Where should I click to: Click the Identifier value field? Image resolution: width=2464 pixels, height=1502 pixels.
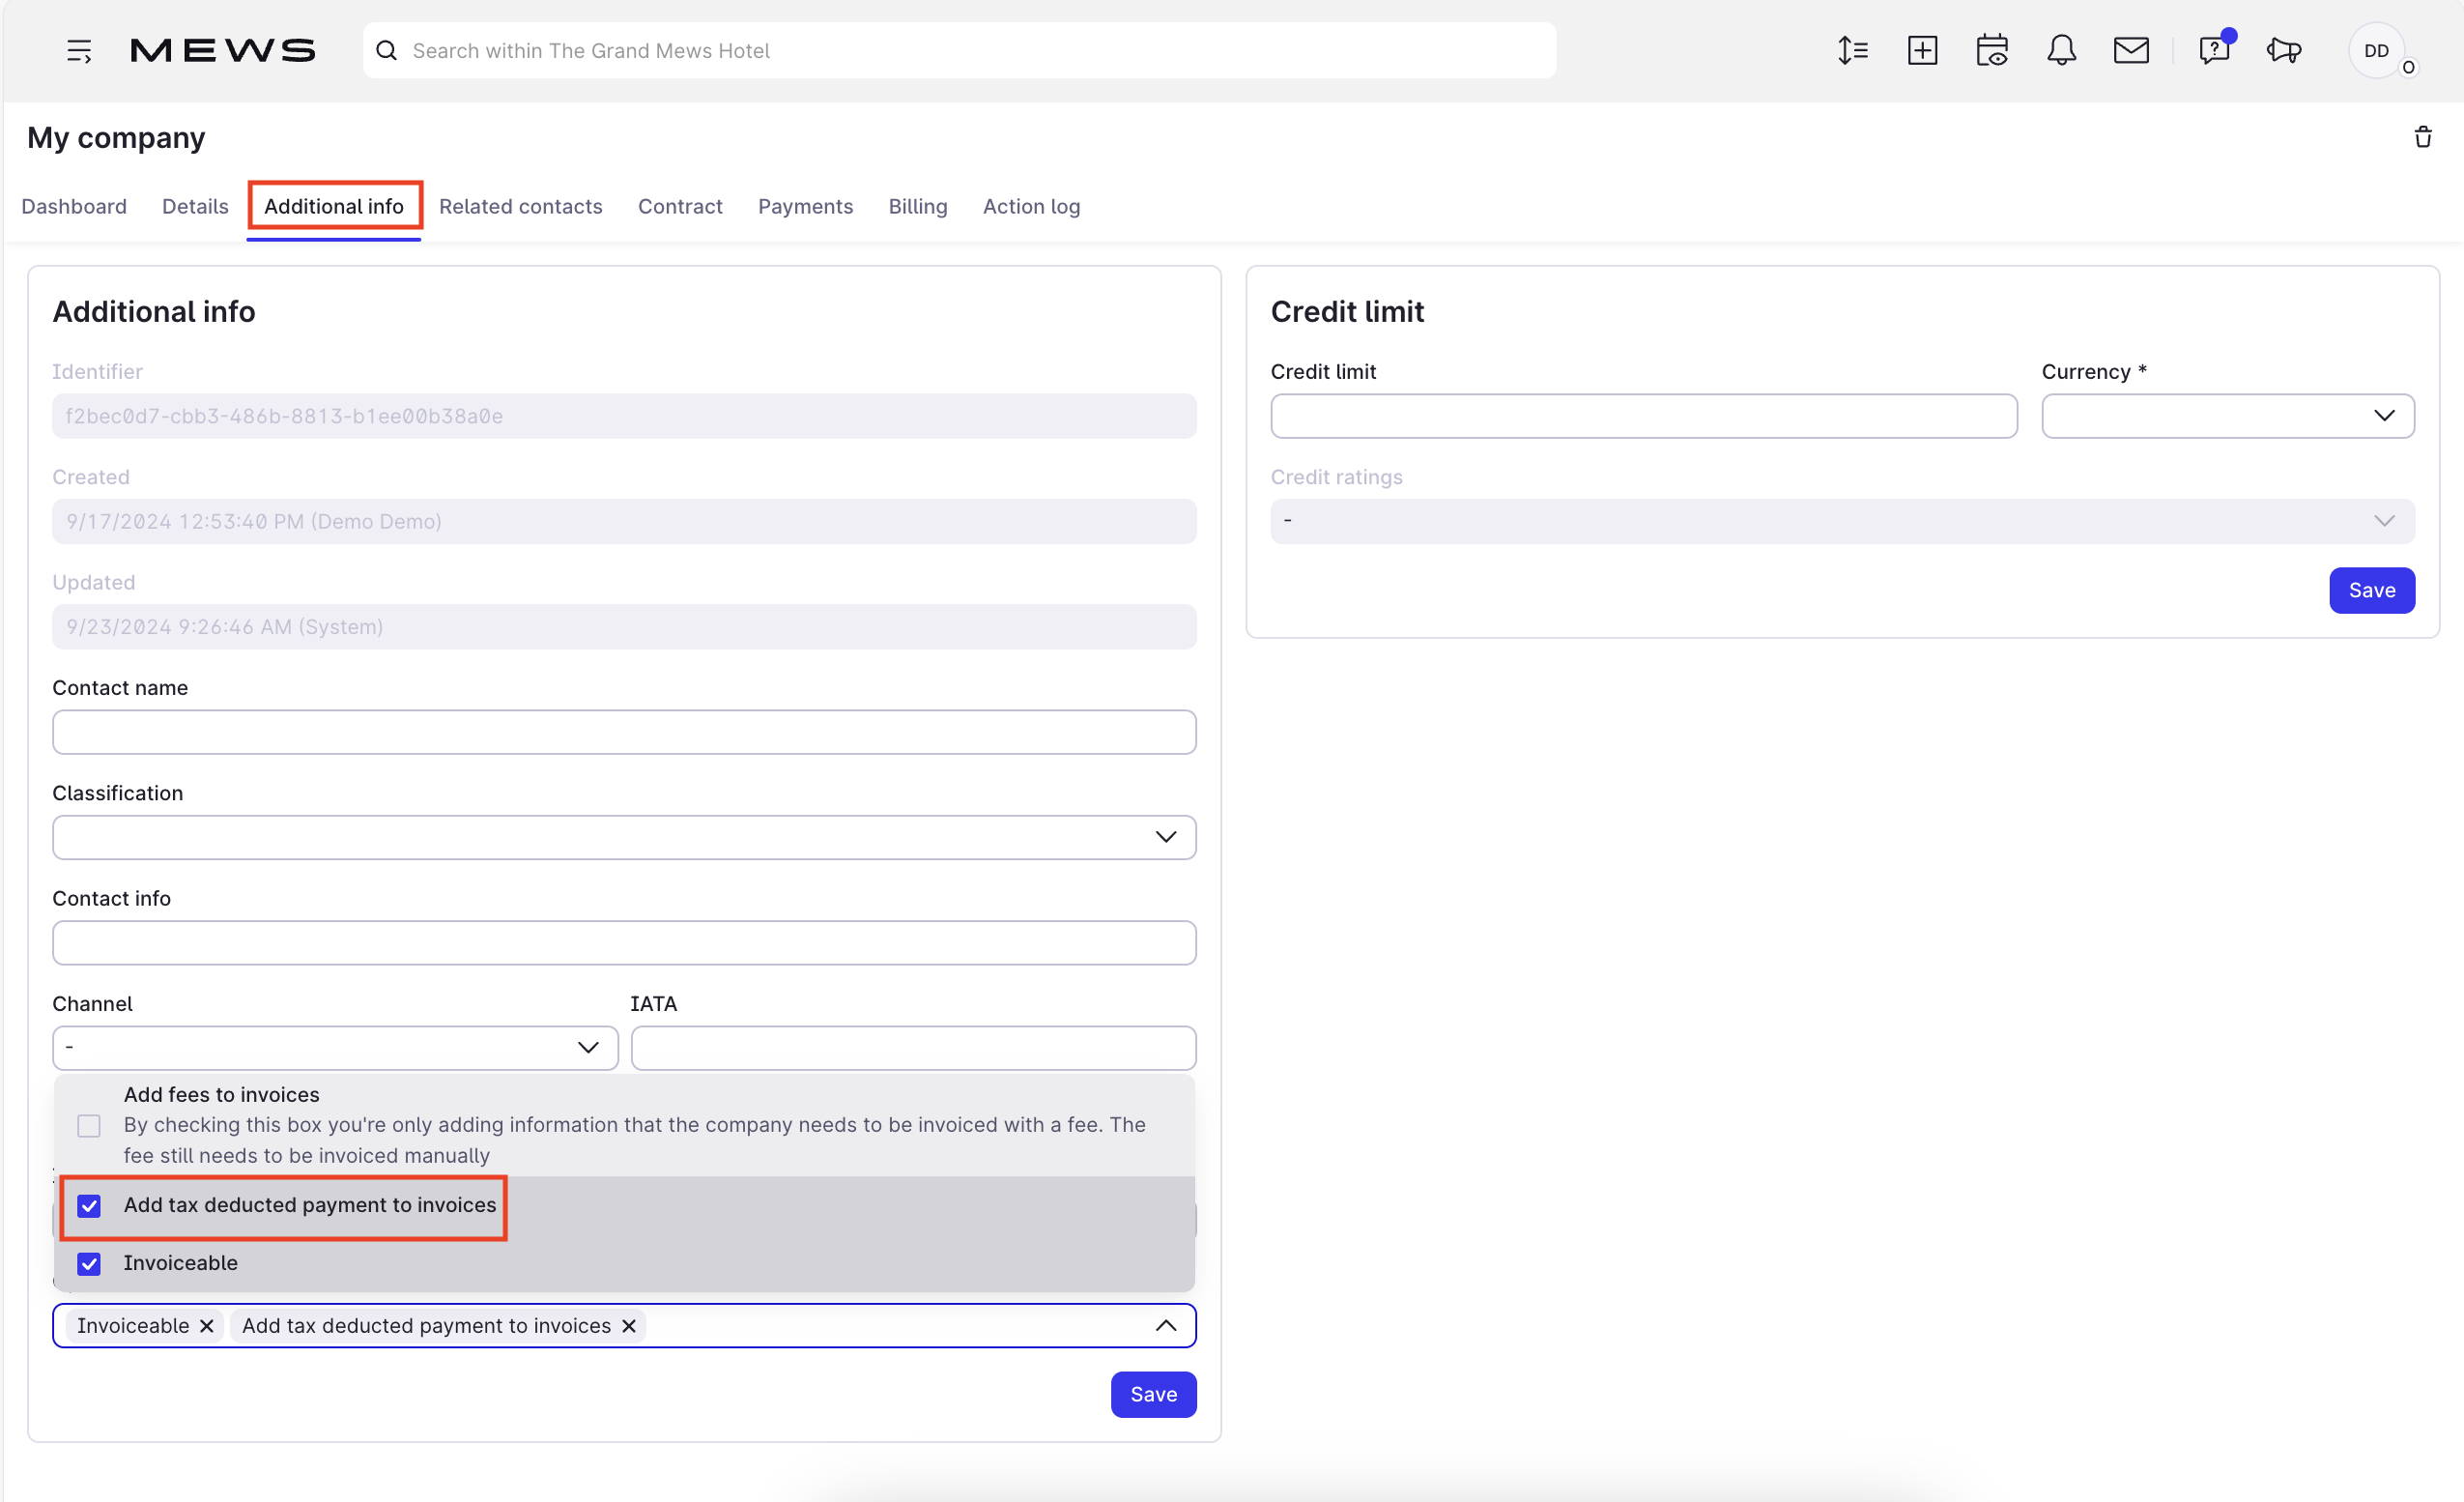coord(624,416)
